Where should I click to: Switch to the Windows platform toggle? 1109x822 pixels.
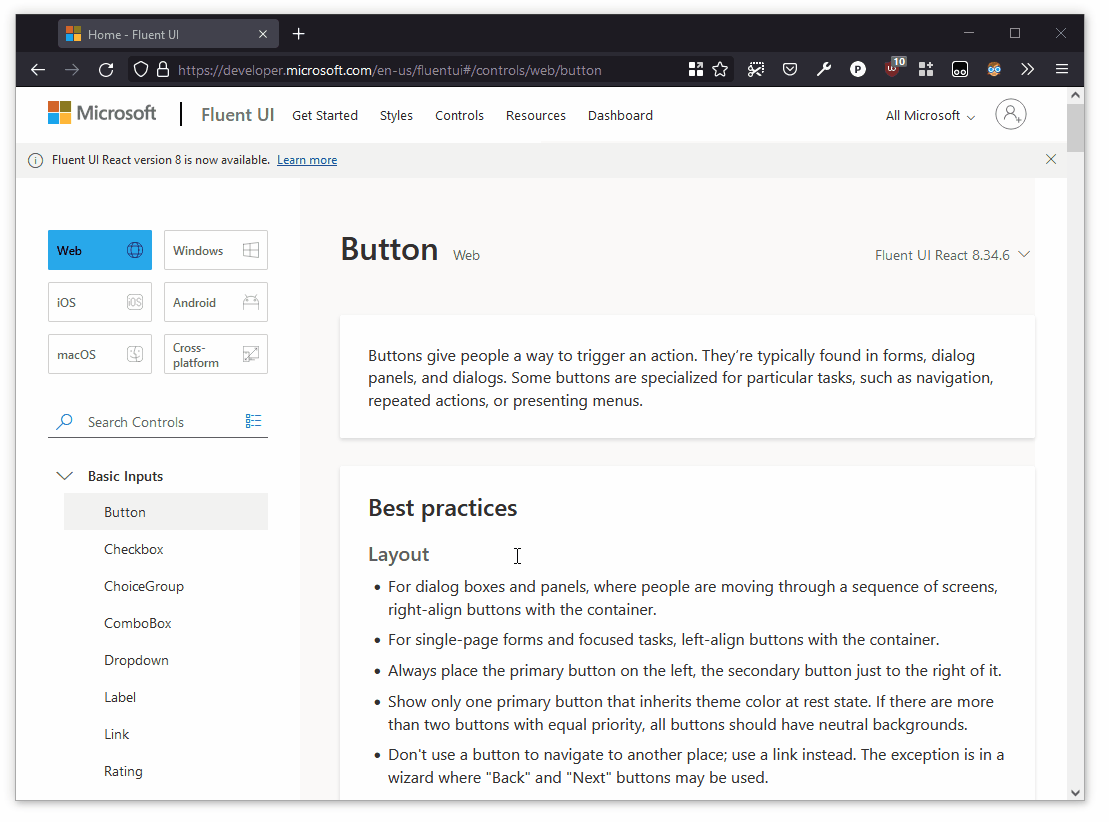click(x=218, y=252)
